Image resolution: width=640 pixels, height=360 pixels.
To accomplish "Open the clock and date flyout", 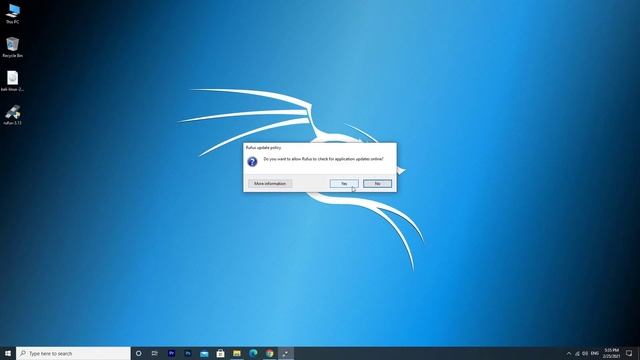I will point(611,353).
